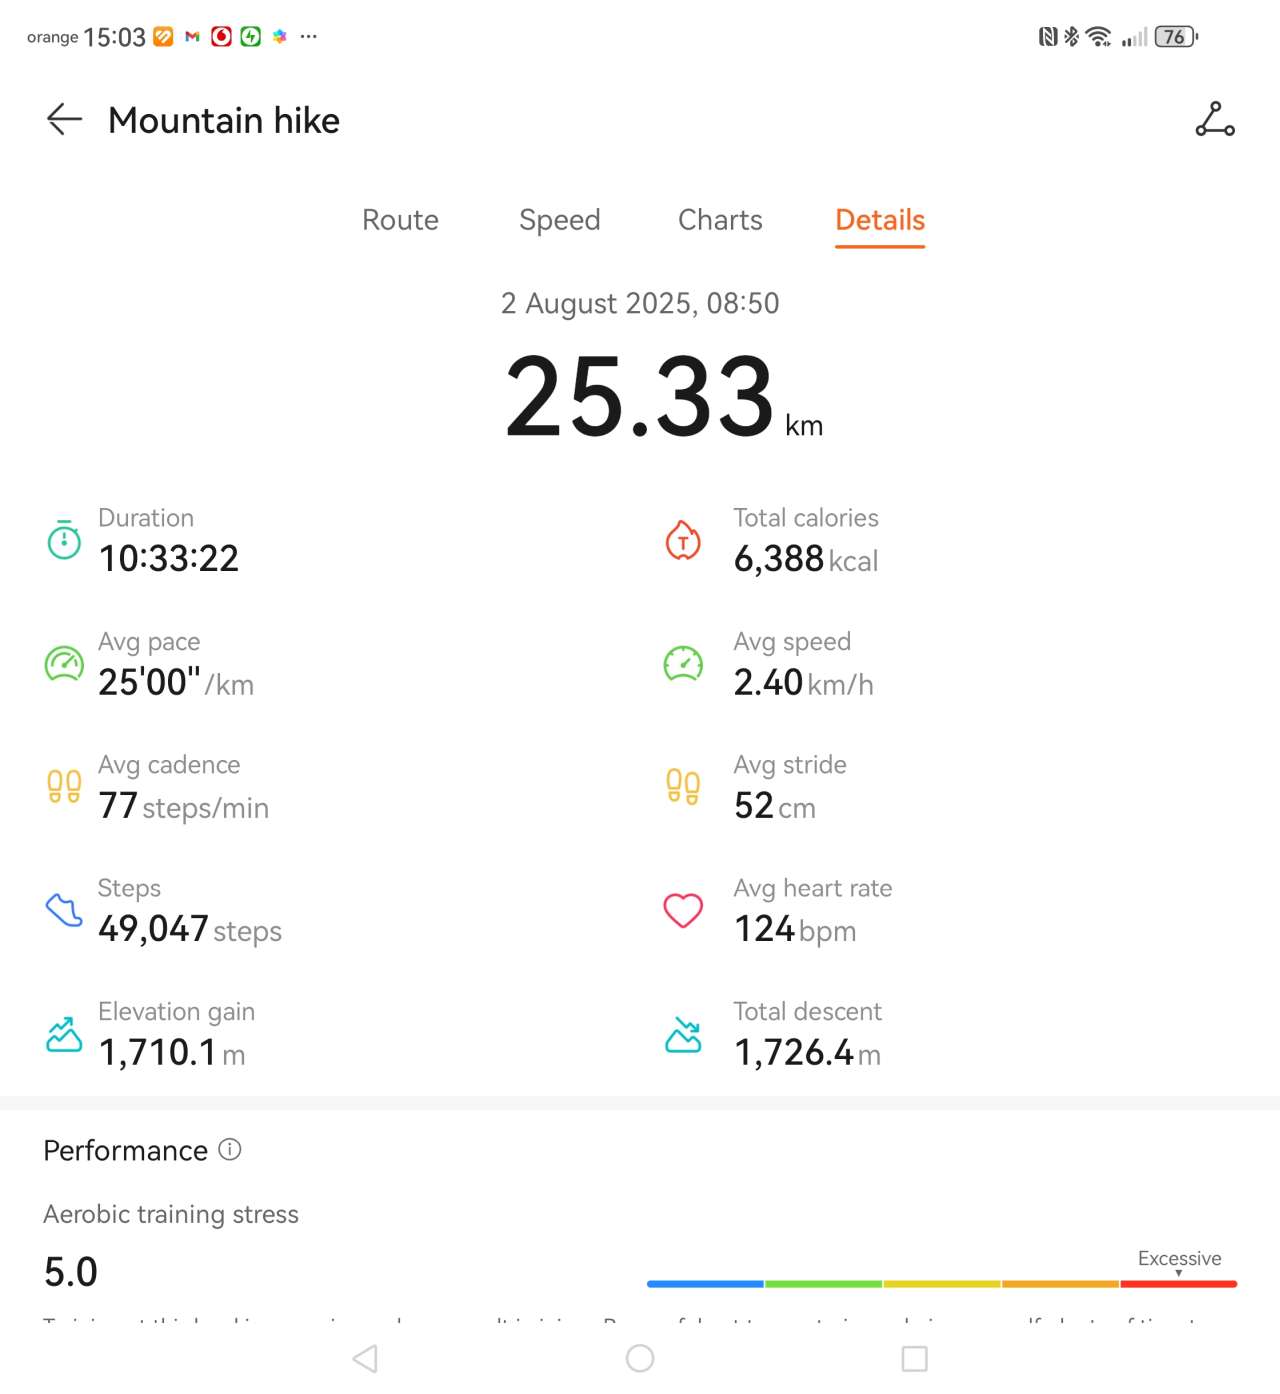Tap the Avg pace gauge icon
The height and width of the screenshot is (1394, 1280).
(x=65, y=664)
